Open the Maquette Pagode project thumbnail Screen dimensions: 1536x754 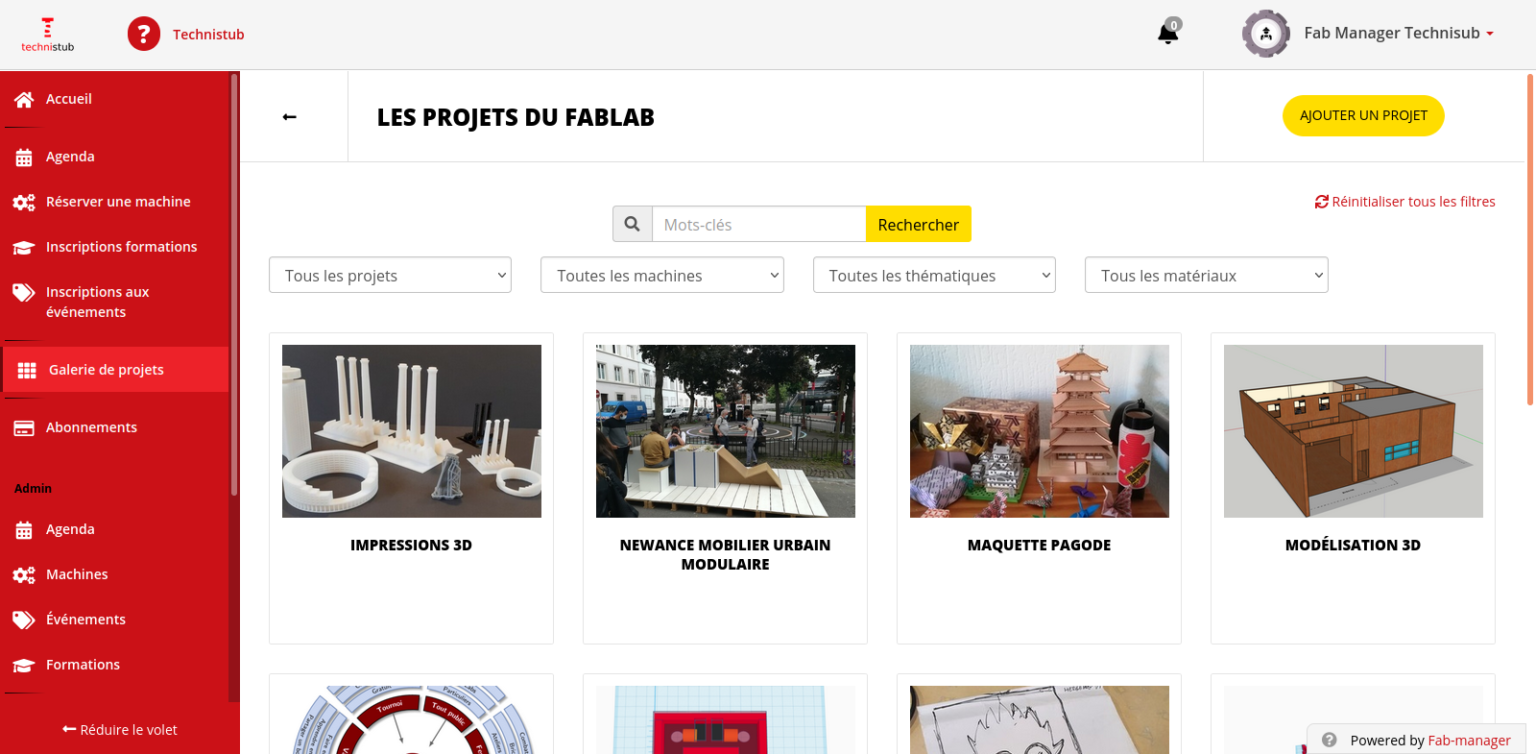tap(1039, 431)
